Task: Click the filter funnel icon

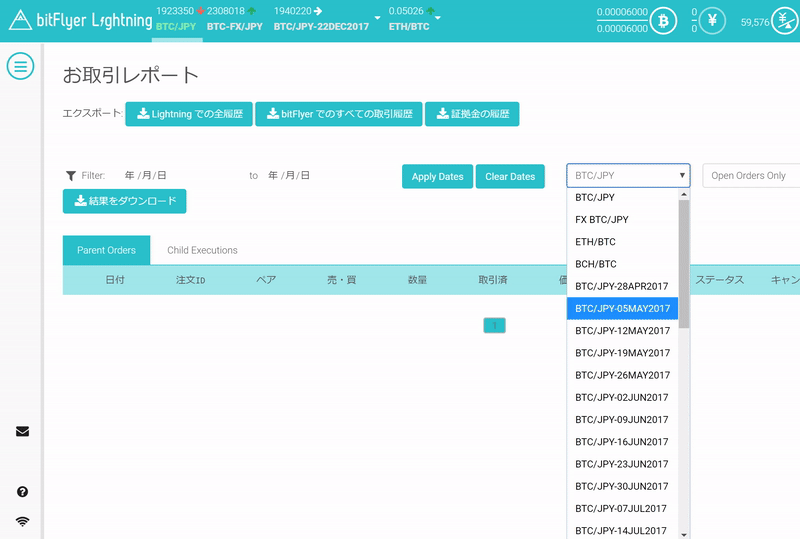Action: tap(71, 176)
